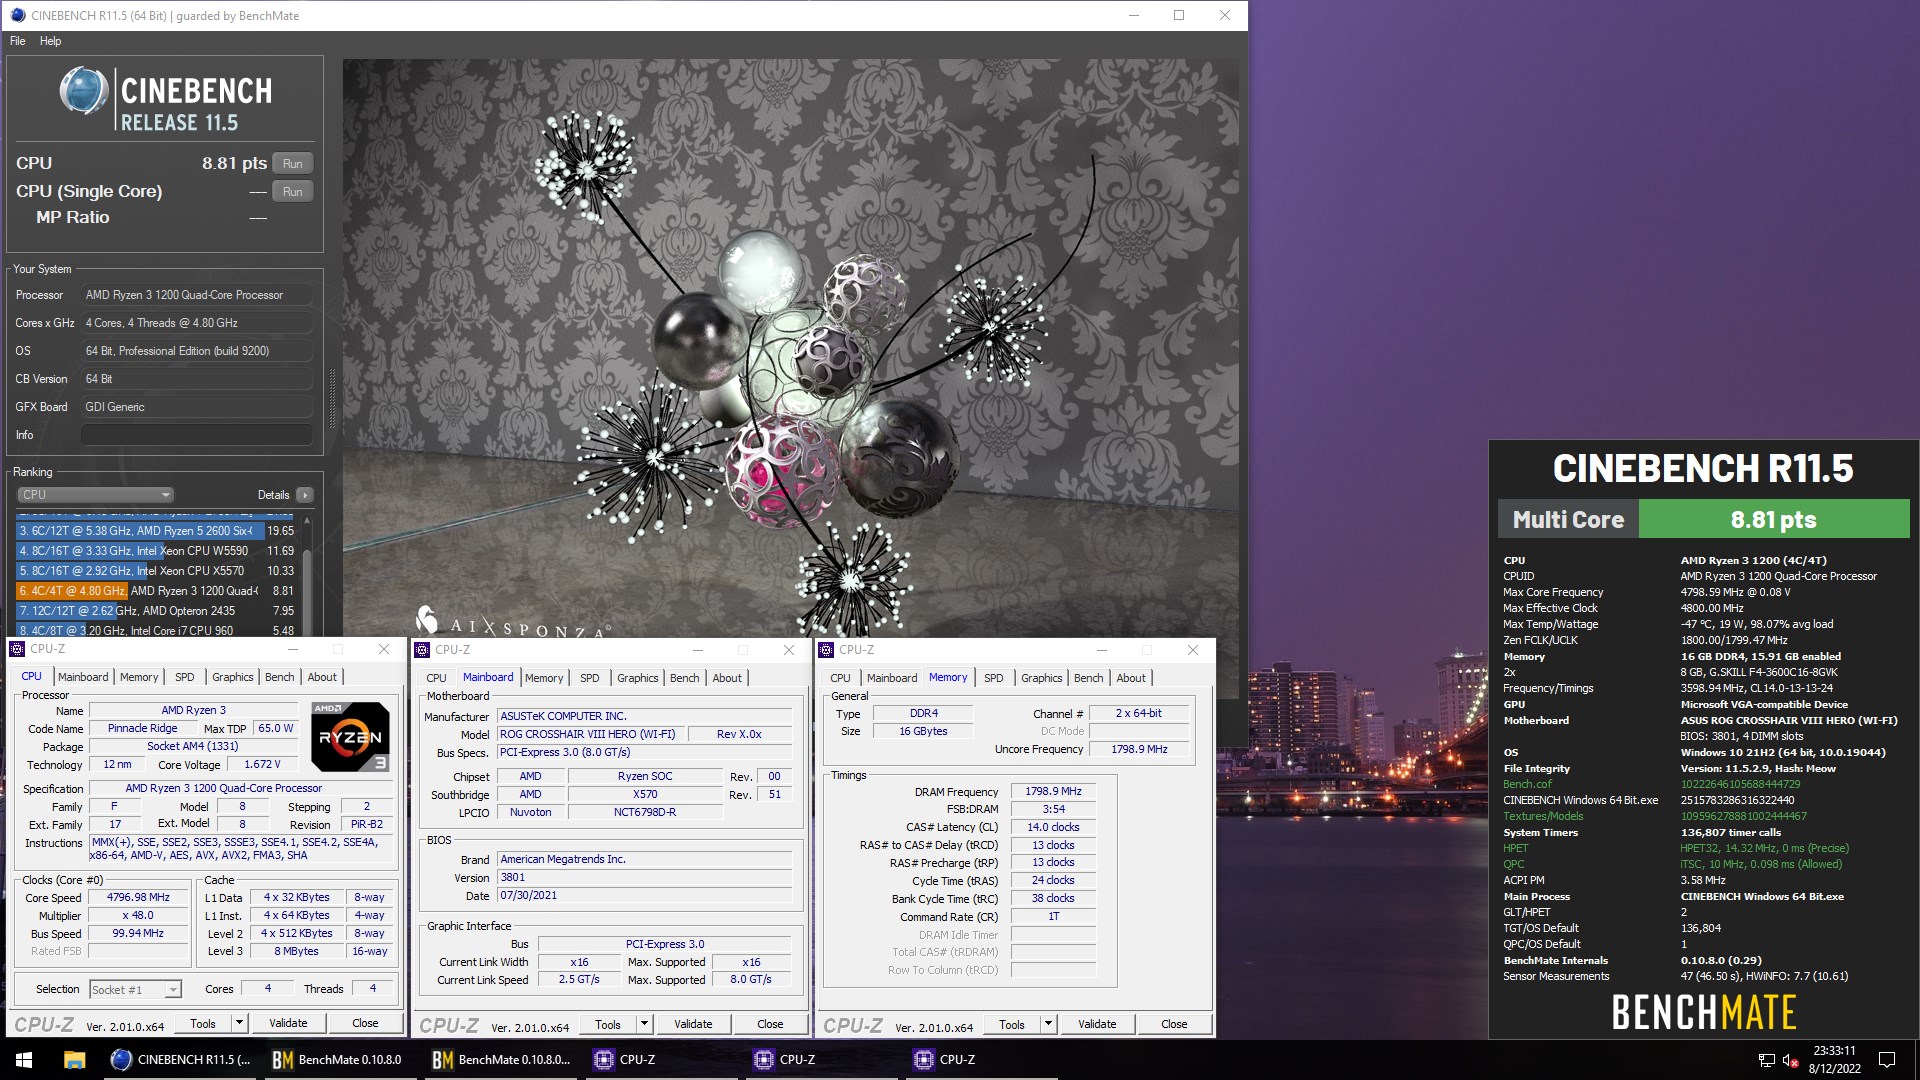
Task: Click muted volume tray icon
Action: point(1791,1060)
